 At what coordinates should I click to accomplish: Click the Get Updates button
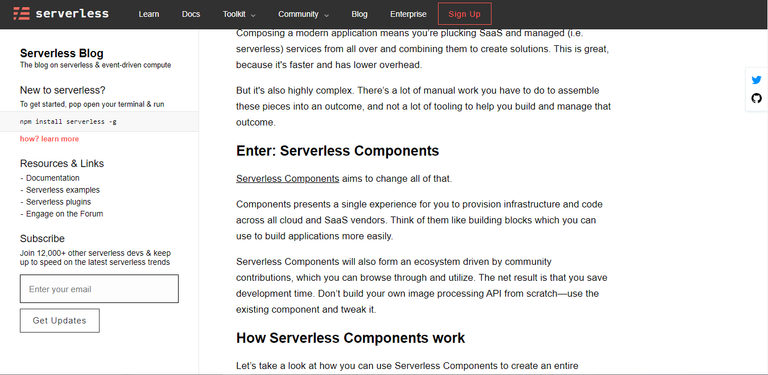click(x=60, y=321)
